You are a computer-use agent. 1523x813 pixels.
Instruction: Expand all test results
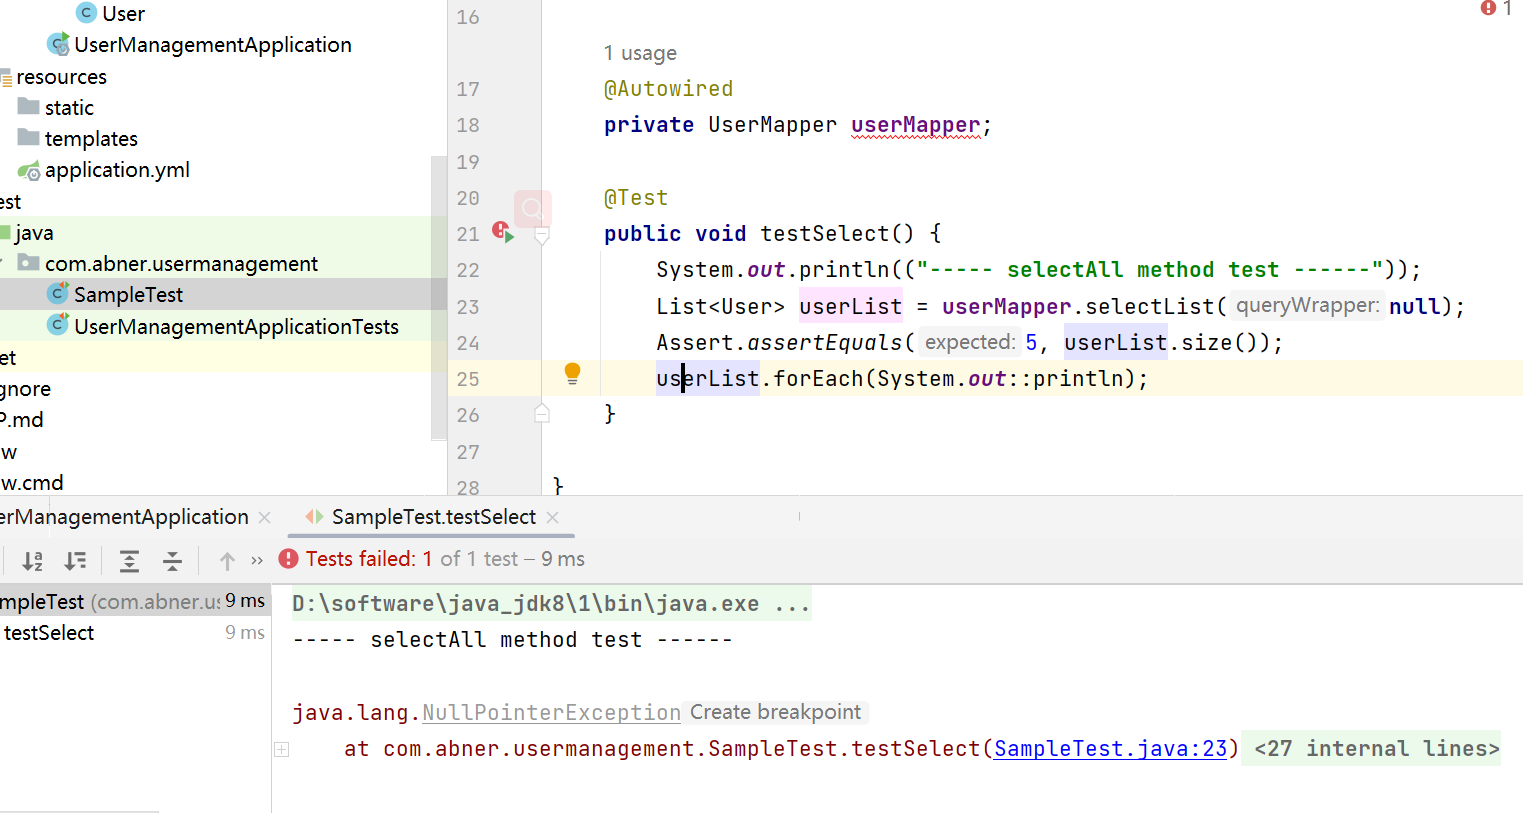pyautogui.click(x=129, y=561)
